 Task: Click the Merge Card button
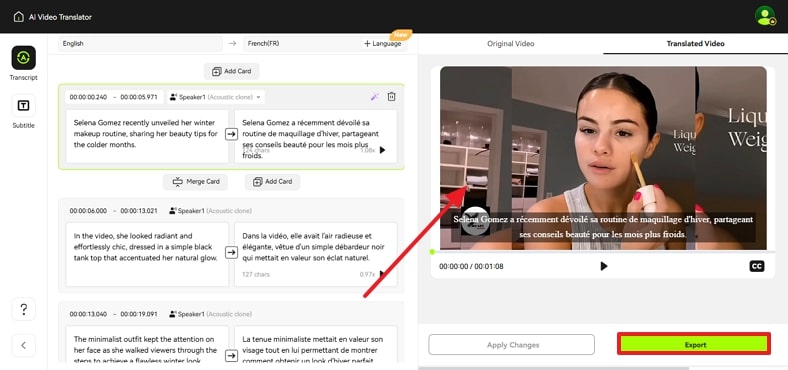pyautogui.click(x=195, y=182)
